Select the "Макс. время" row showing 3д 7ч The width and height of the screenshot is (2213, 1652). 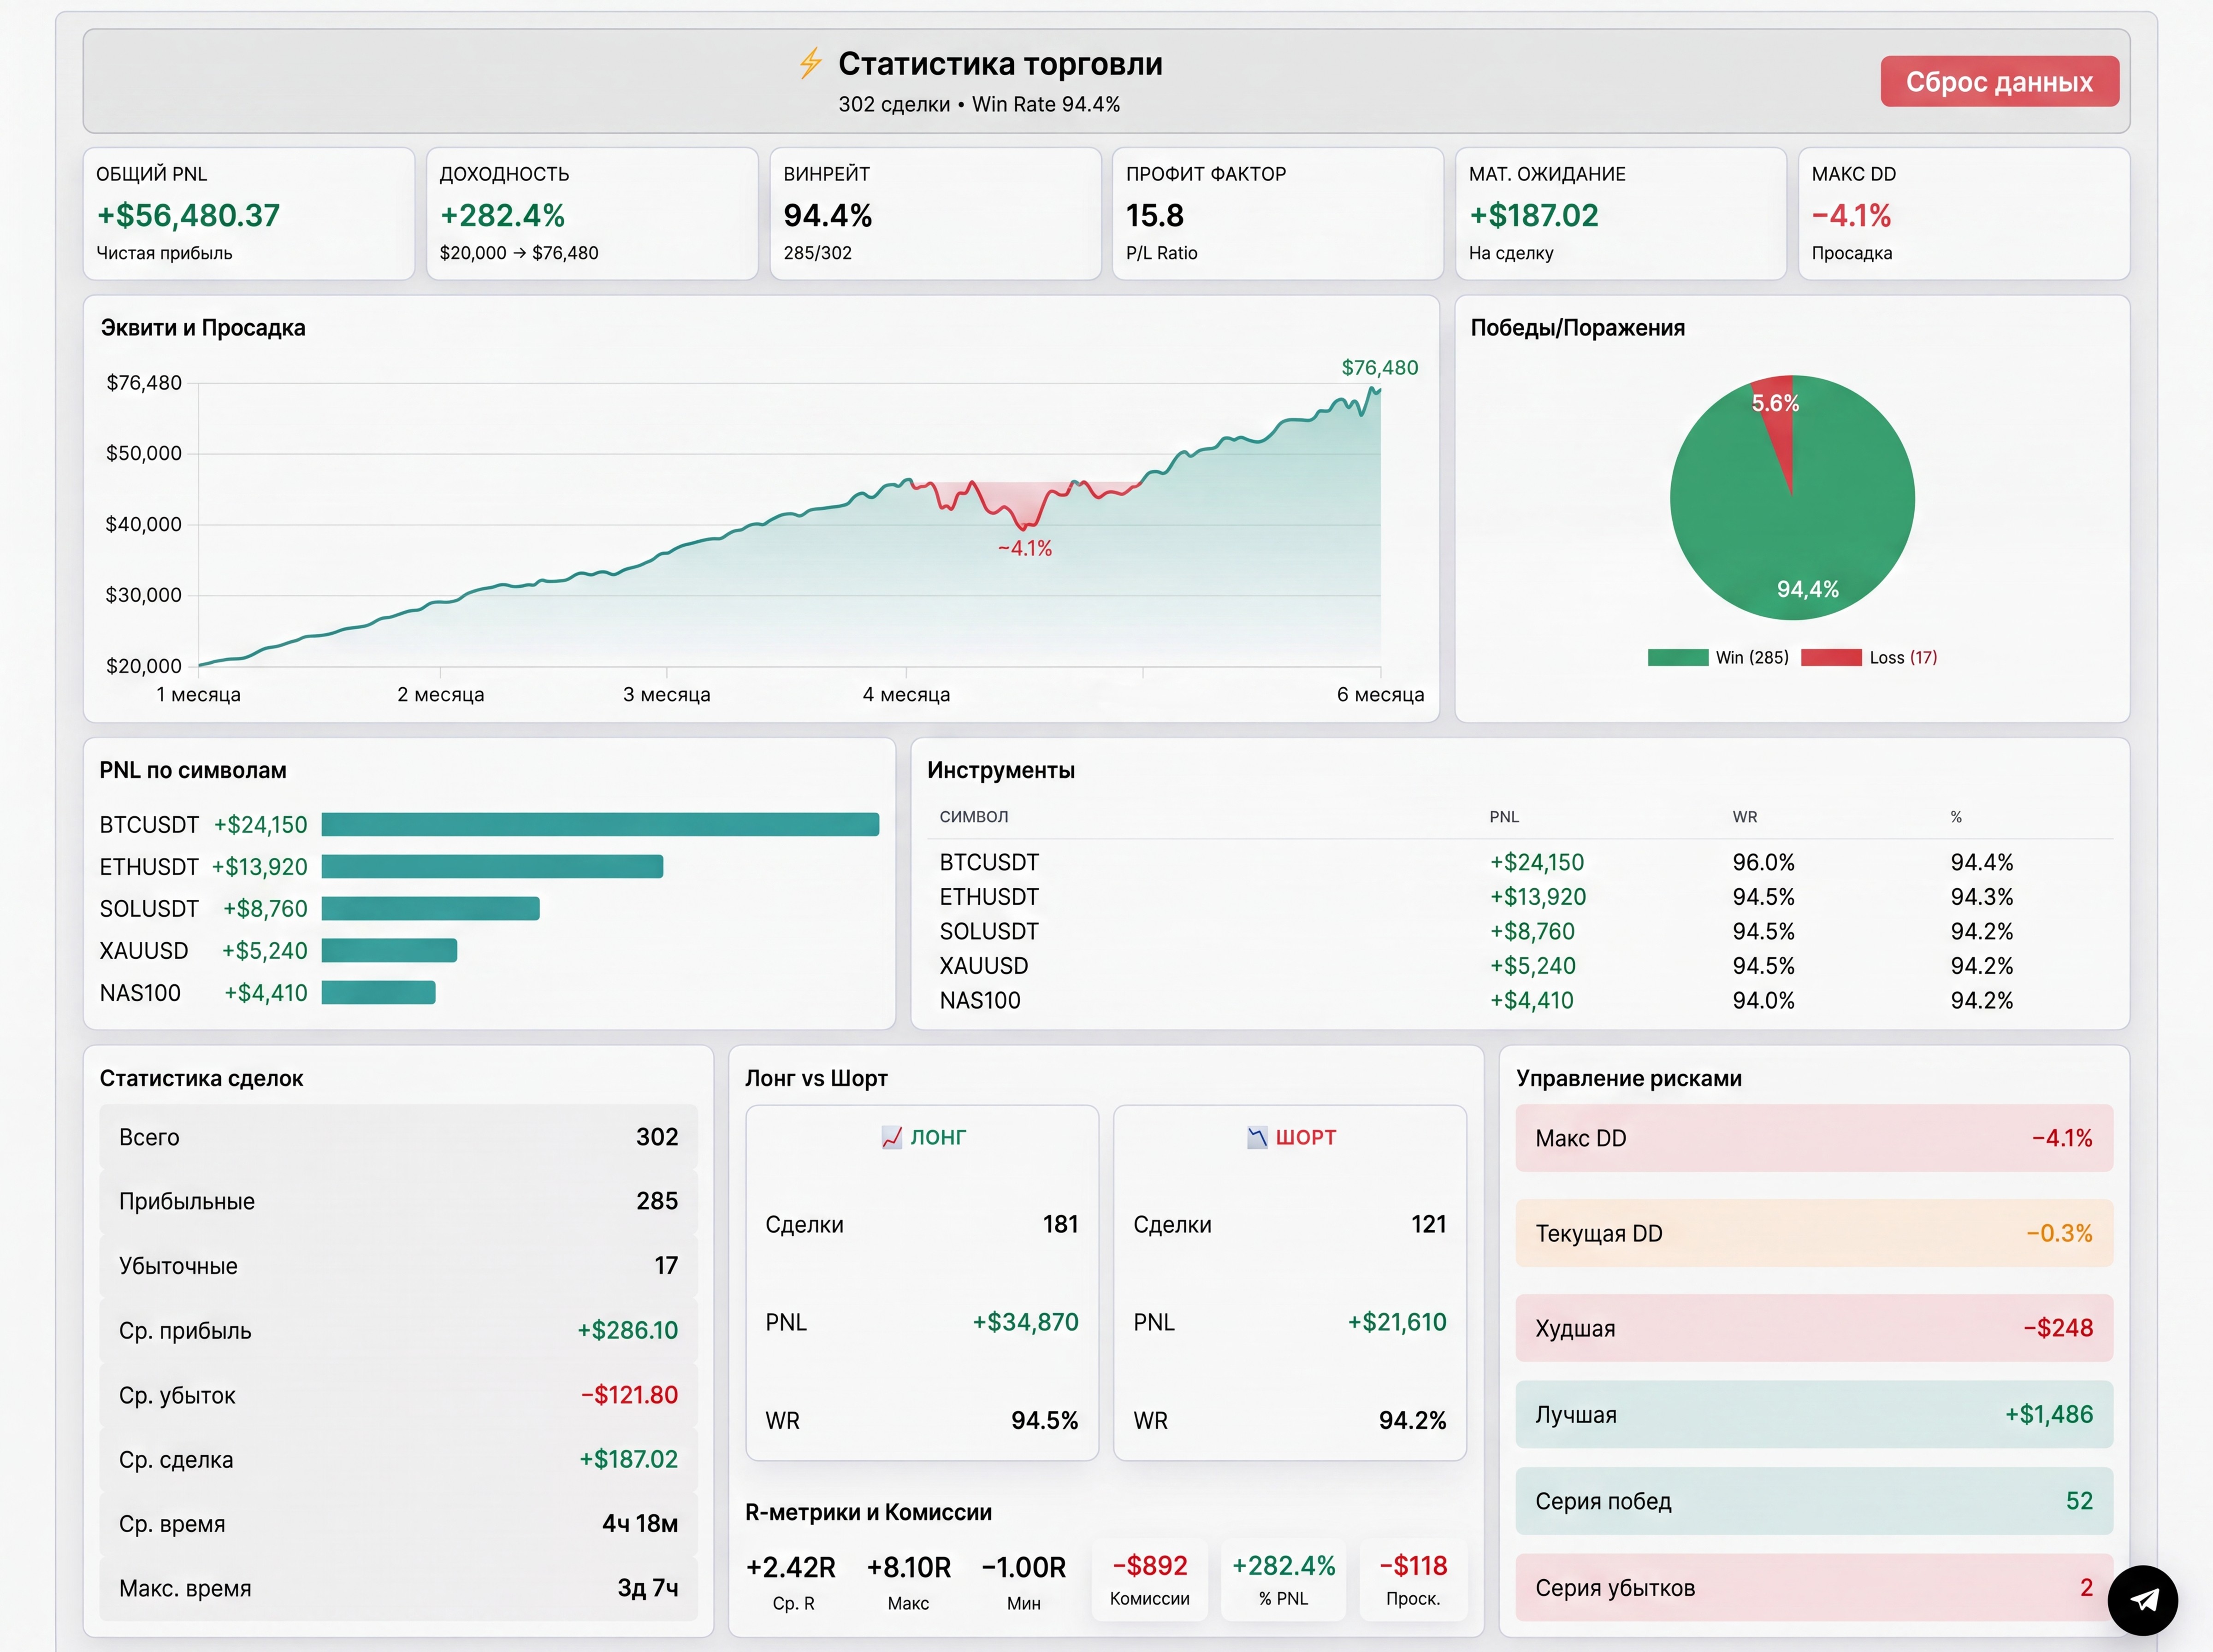pyautogui.click(x=398, y=1588)
